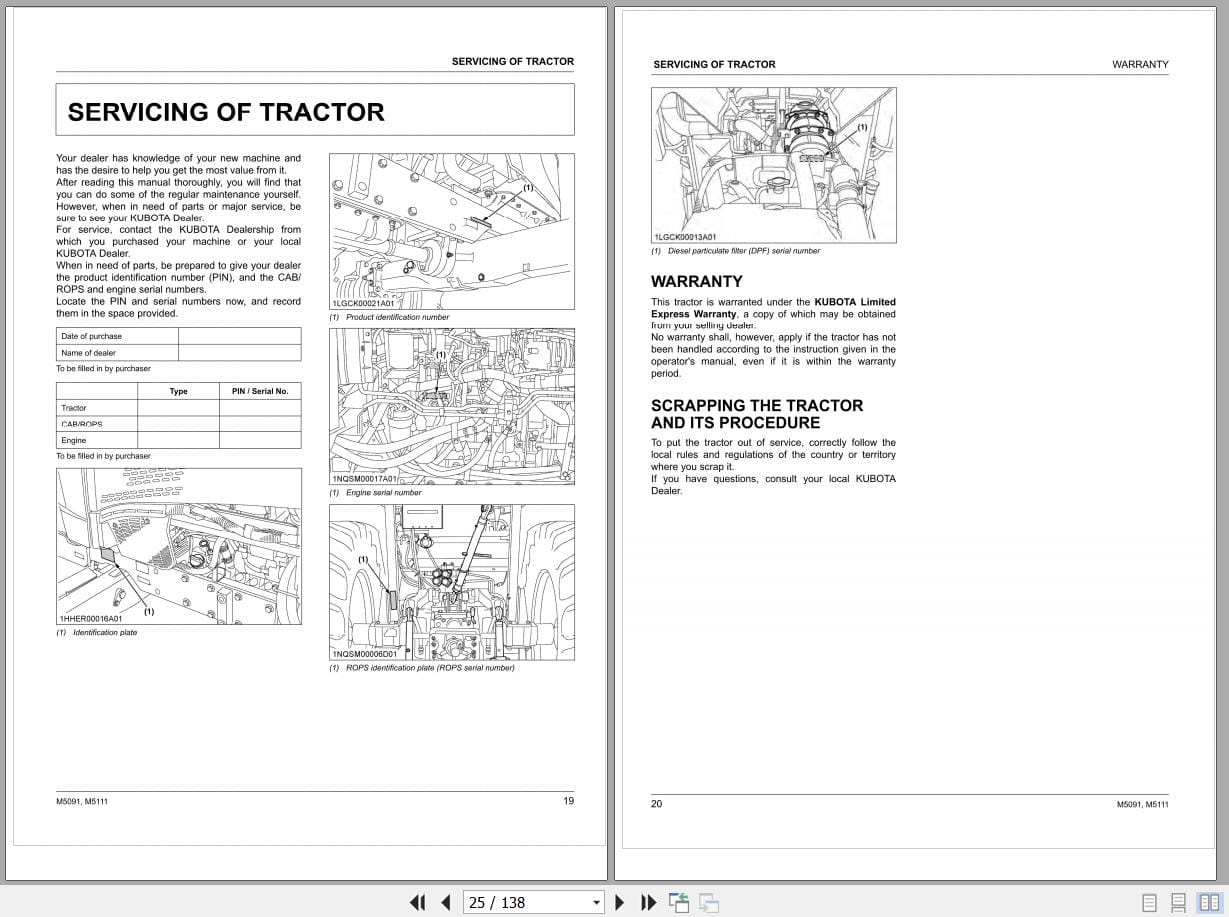Click the Date of purchase table cell
The image size is (1229, 917).
92,336
